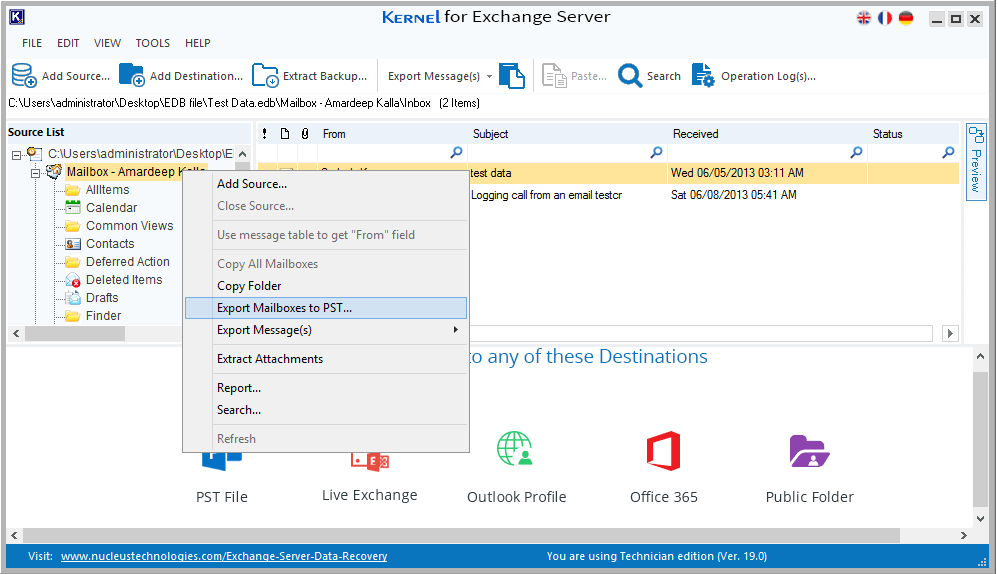Select Public Folder destination icon
Image resolution: width=998 pixels, height=574 pixels.
pos(809,451)
